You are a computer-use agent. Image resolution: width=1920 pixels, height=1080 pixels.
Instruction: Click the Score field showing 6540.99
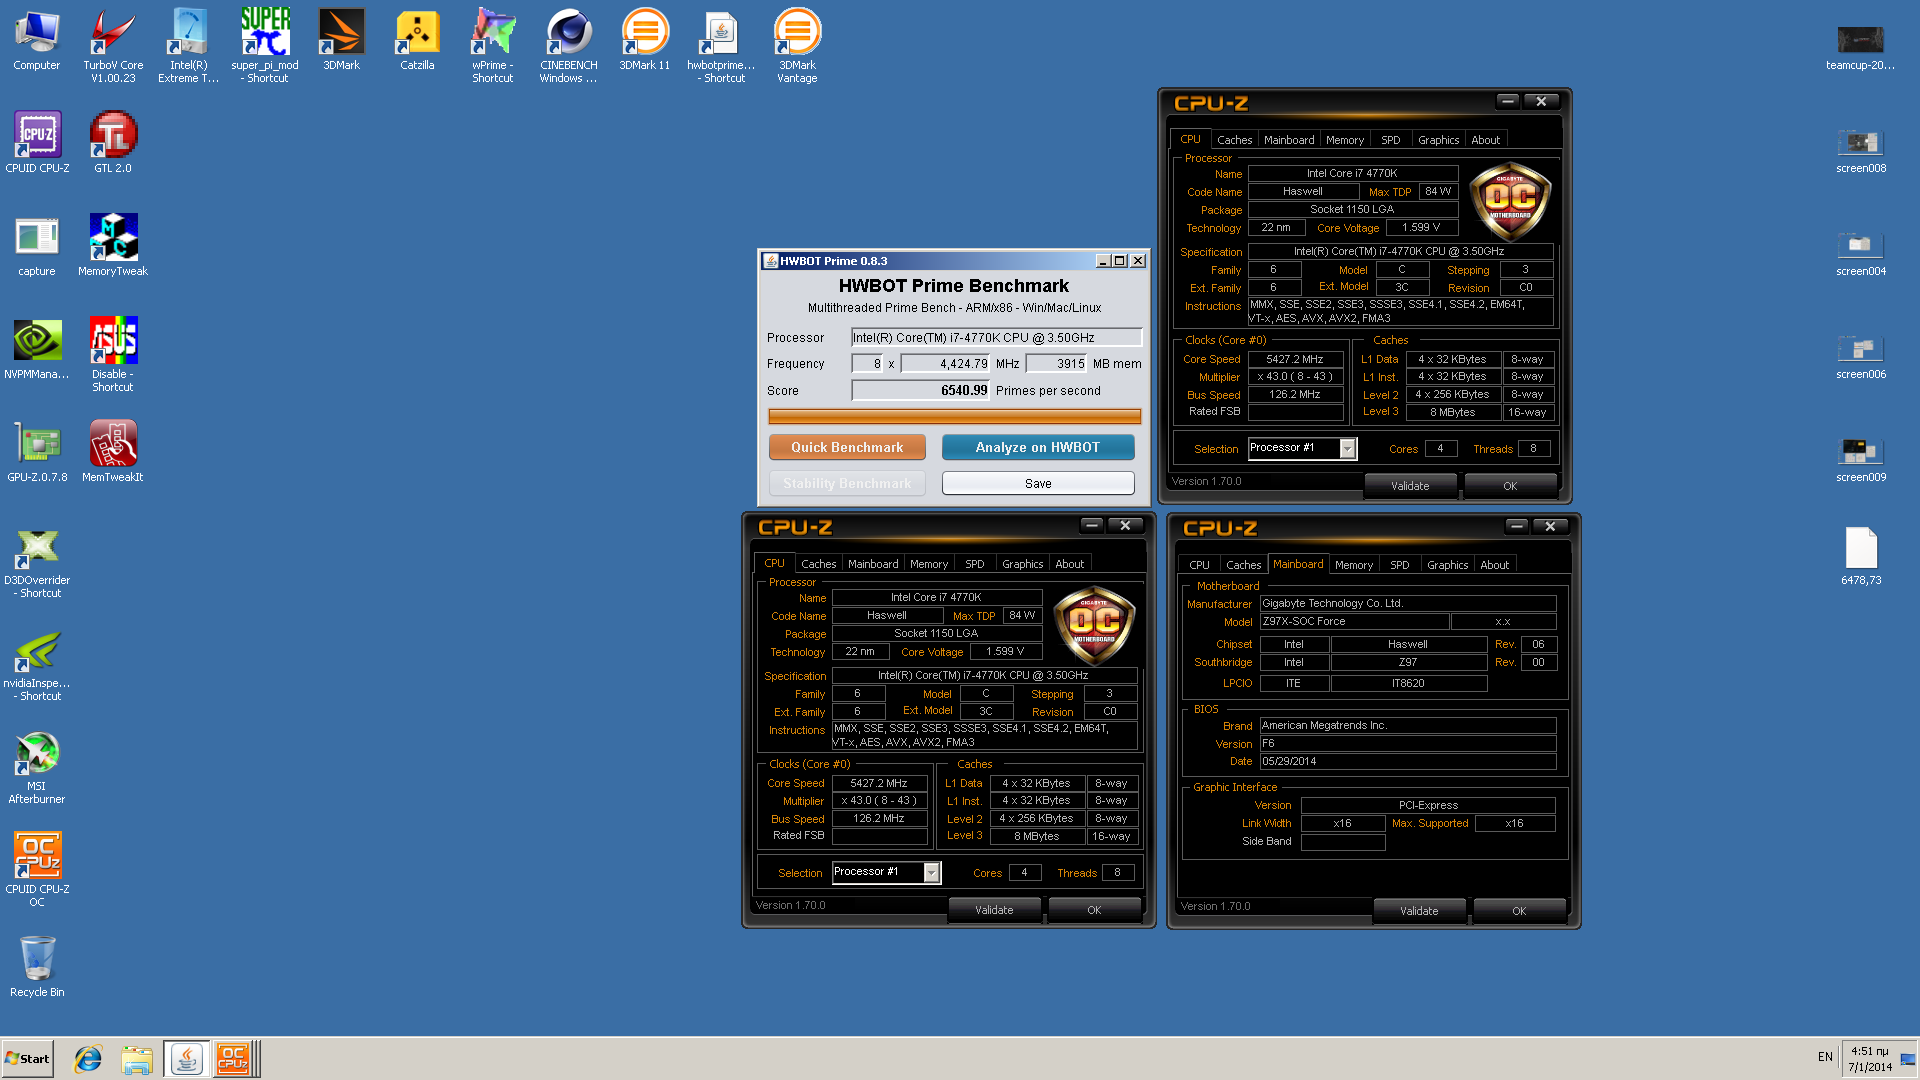(x=920, y=391)
